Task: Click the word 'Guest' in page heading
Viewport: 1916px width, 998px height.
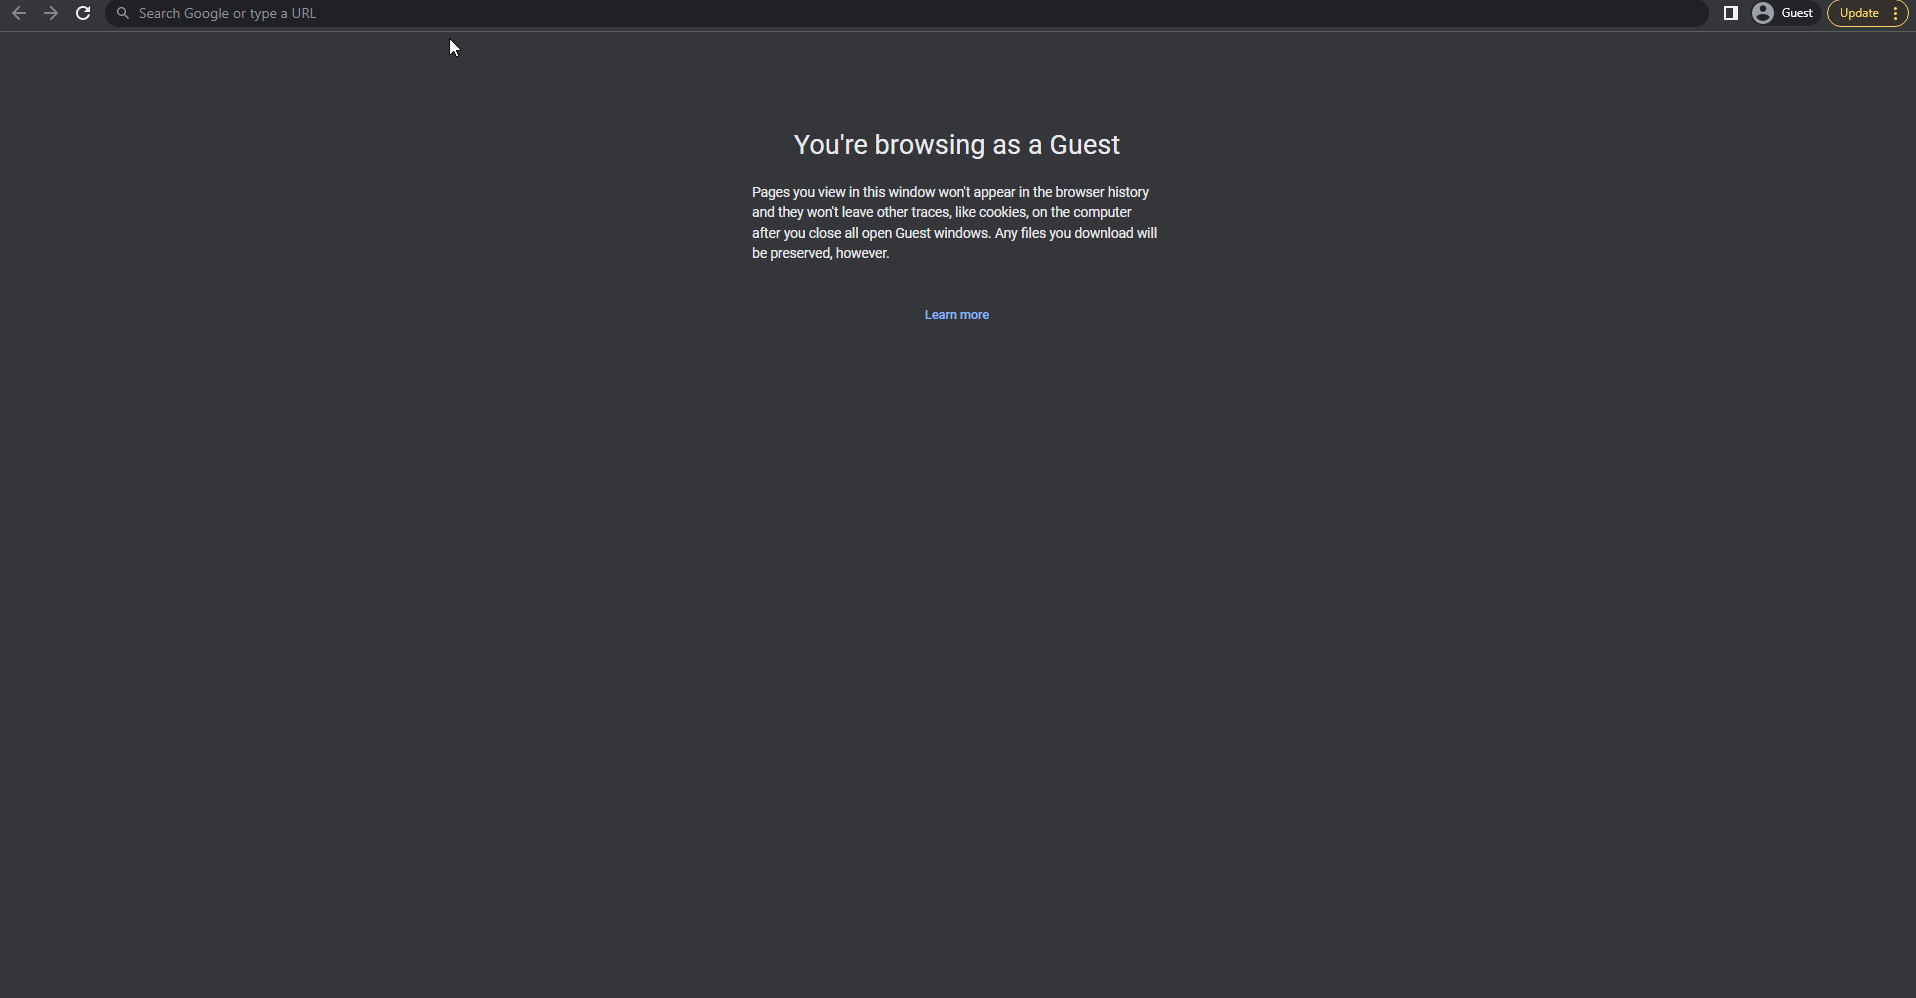Action: [x=1084, y=145]
